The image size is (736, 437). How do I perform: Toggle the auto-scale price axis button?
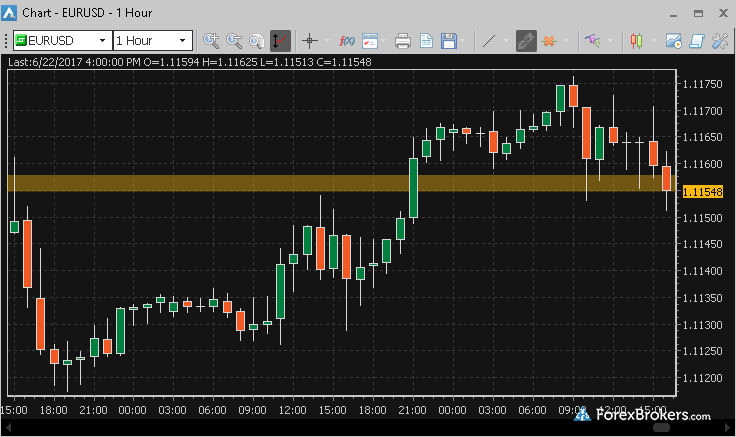click(x=280, y=41)
